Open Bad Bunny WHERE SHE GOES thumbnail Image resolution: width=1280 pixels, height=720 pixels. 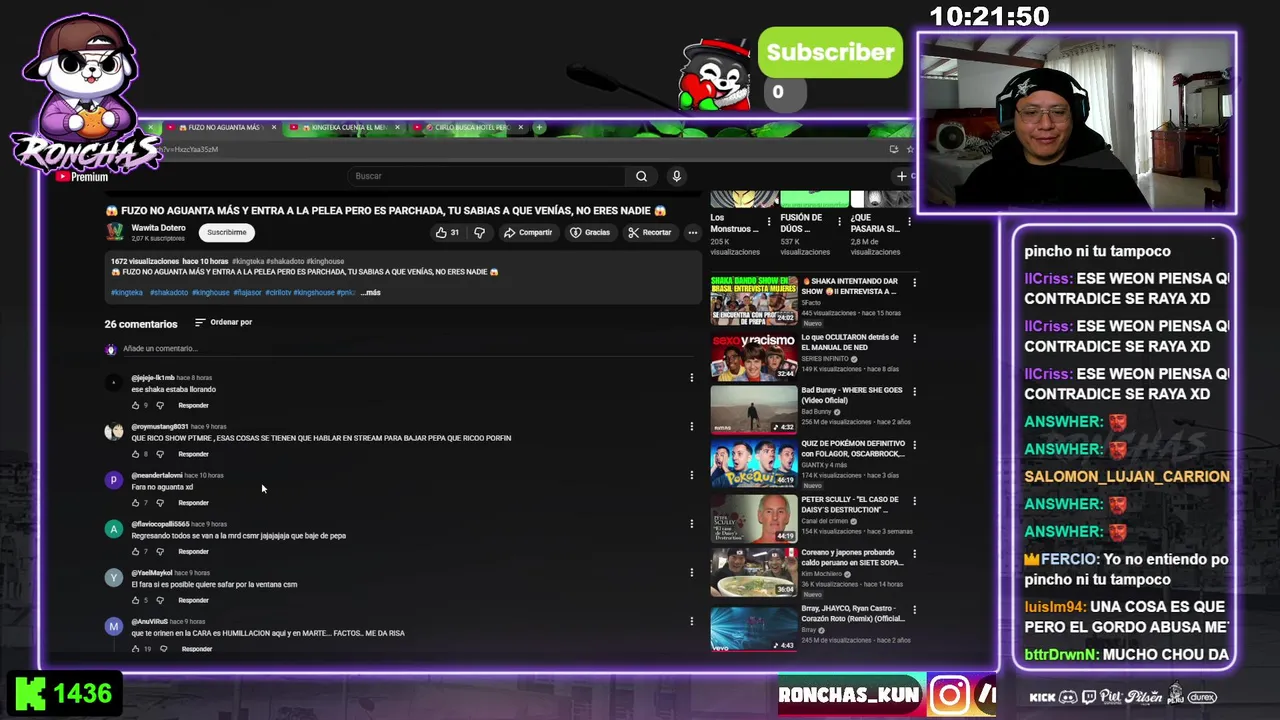coord(754,410)
